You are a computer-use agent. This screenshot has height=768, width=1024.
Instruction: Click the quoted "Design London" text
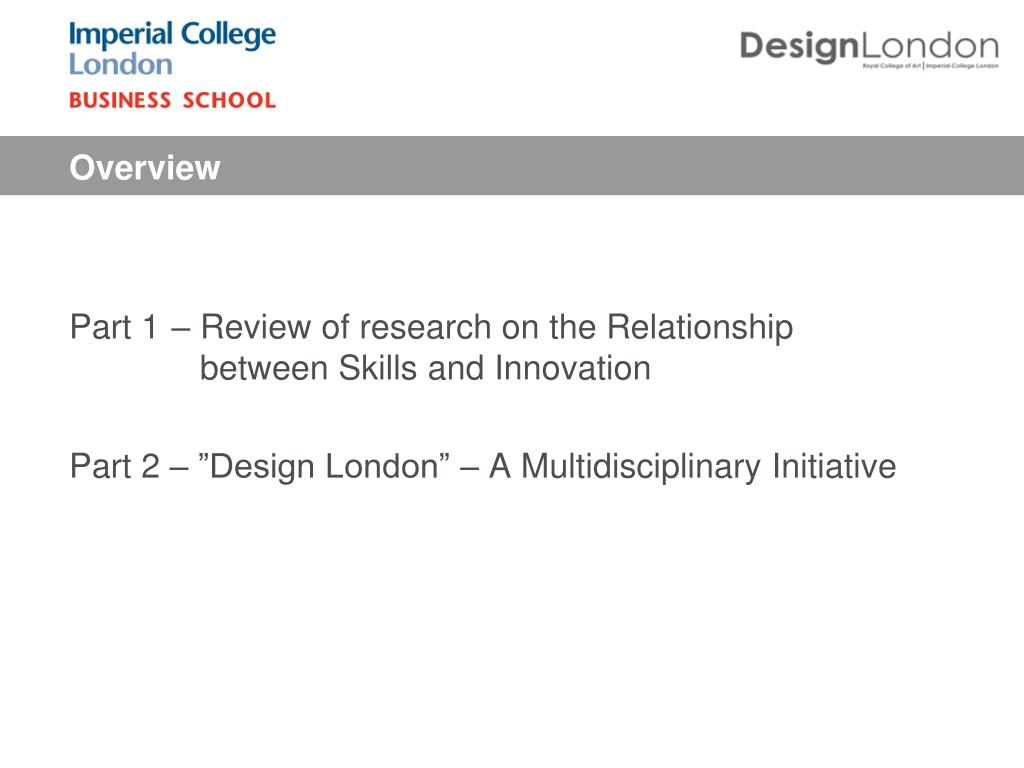(x=324, y=466)
